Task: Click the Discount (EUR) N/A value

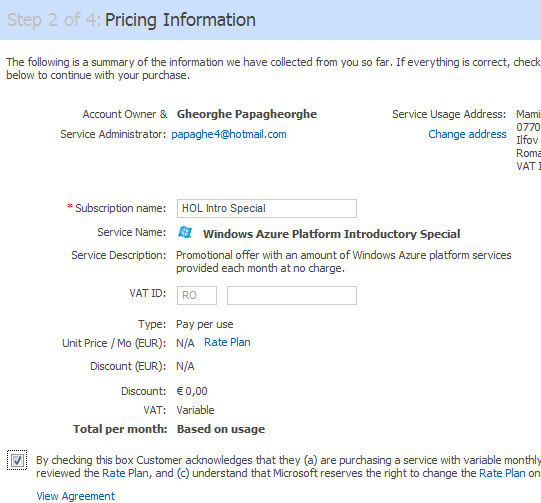Action: pos(185,366)
